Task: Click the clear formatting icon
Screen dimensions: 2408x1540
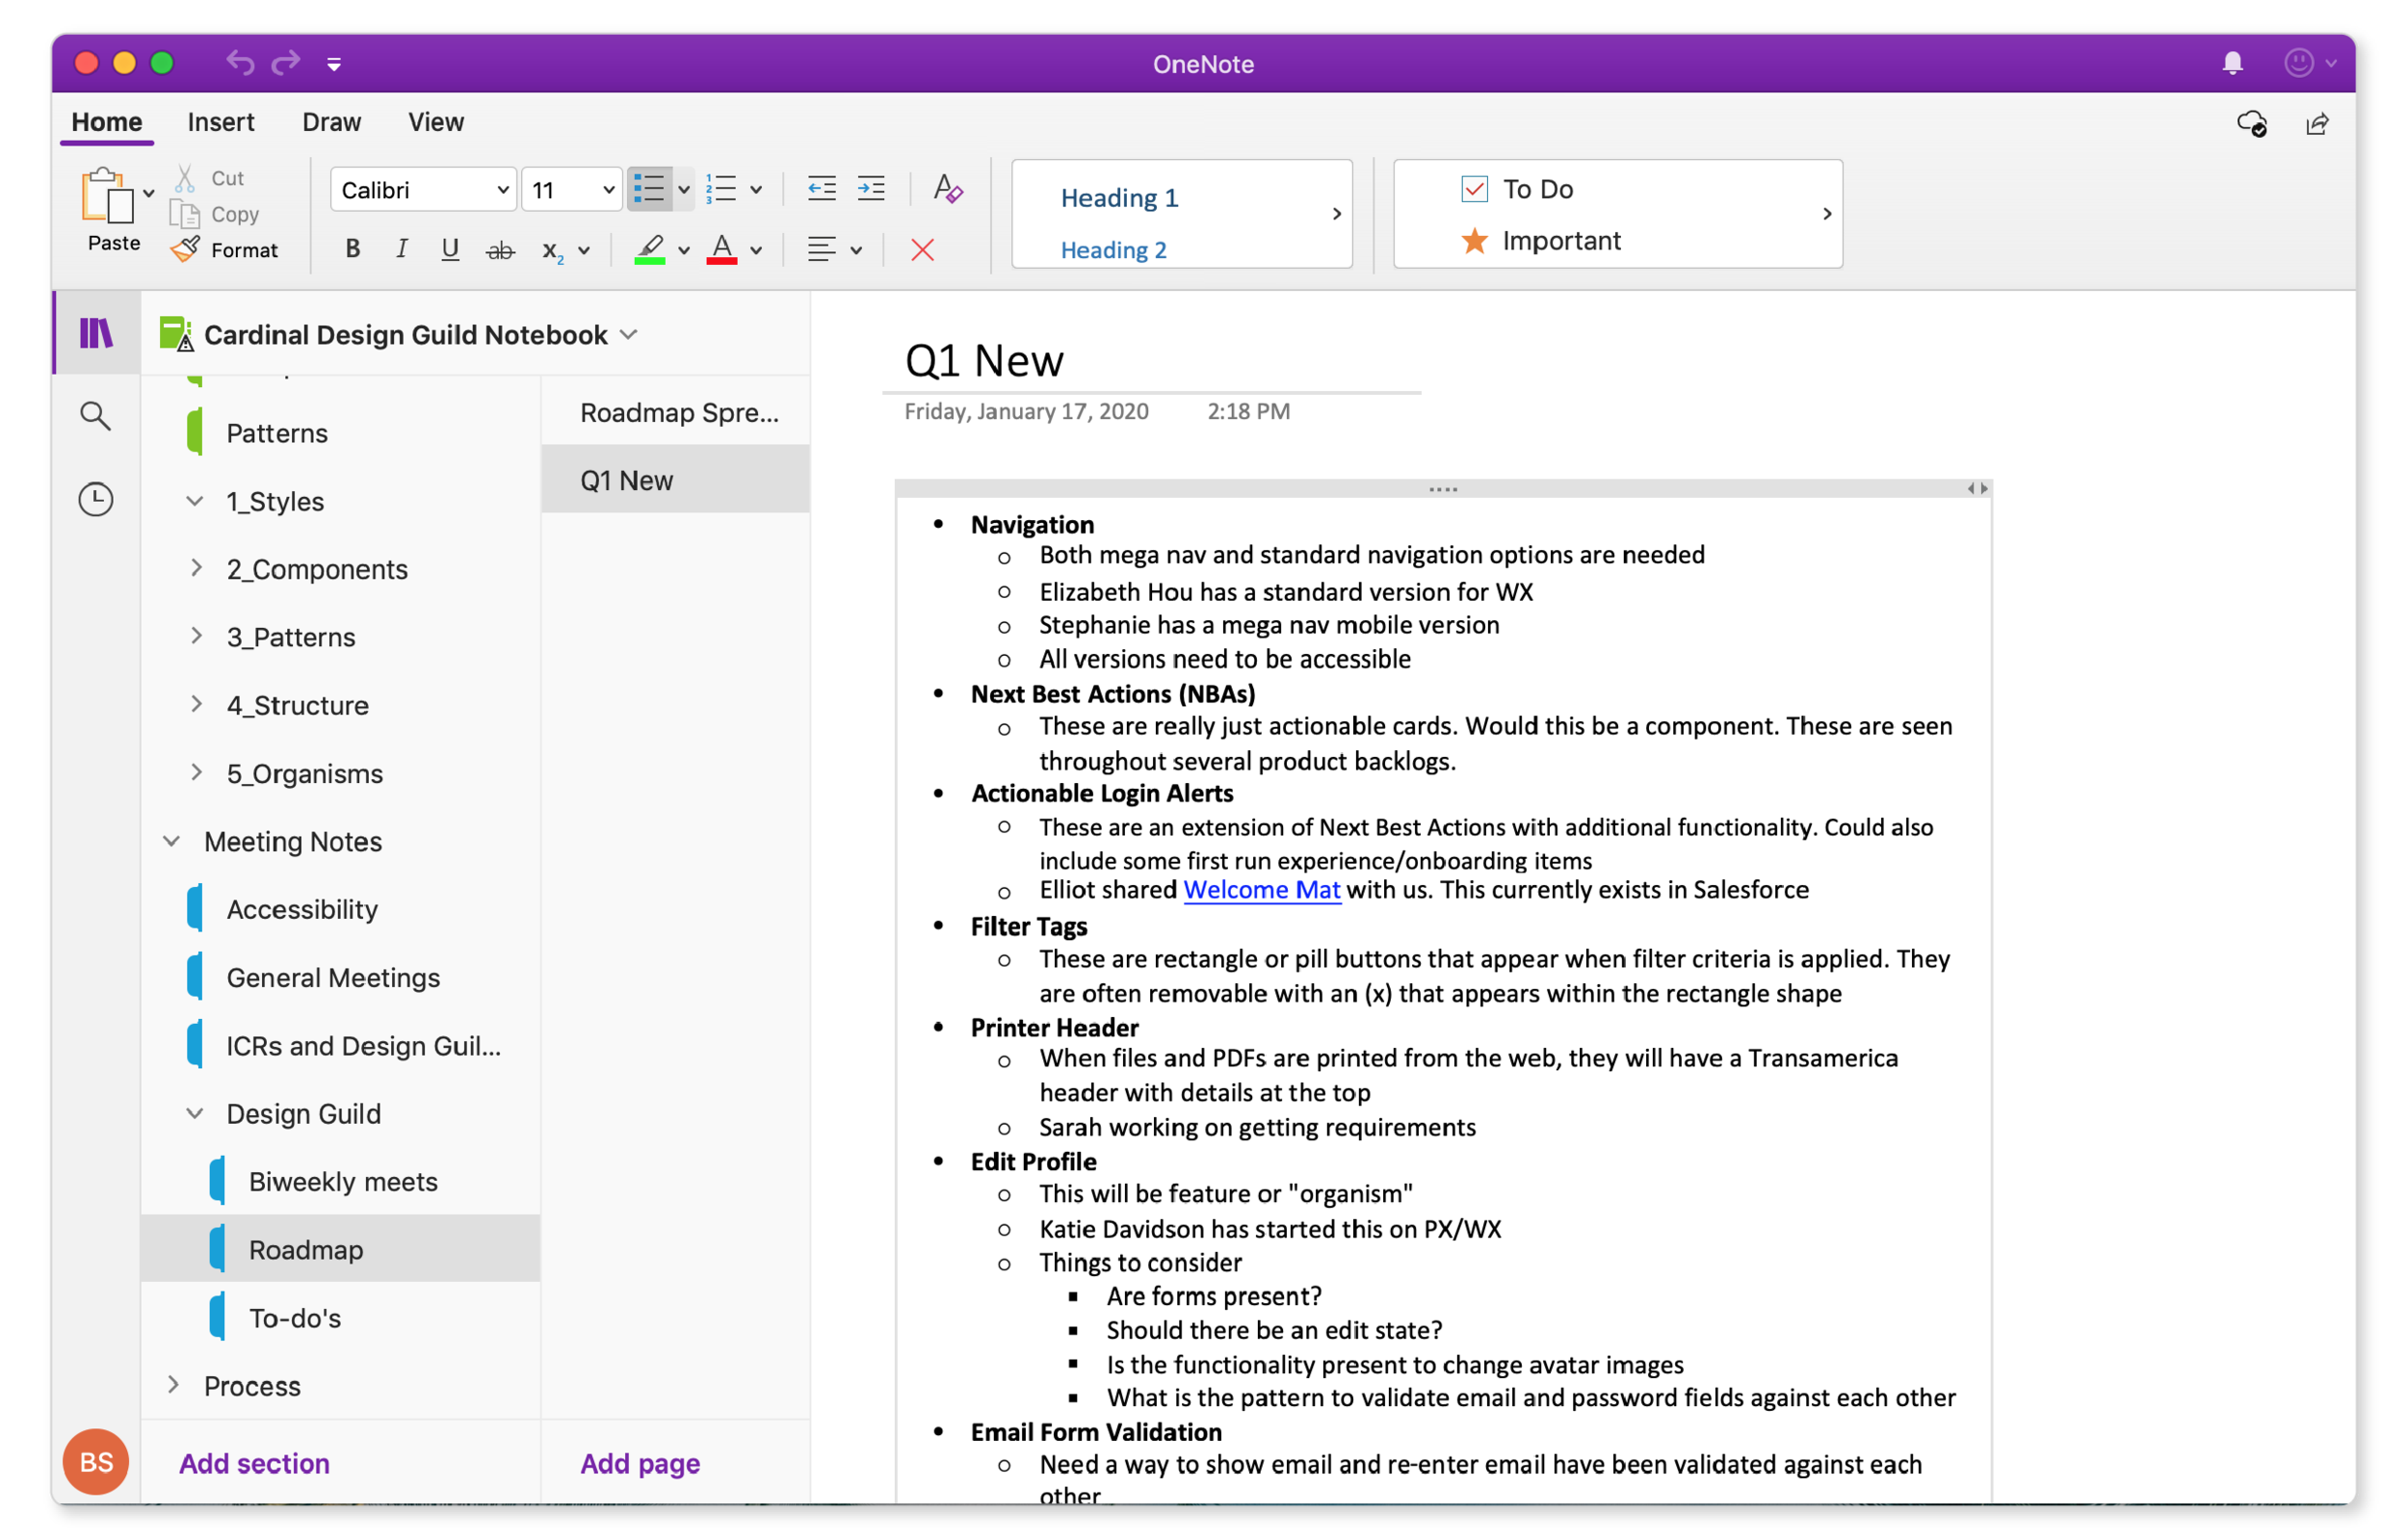Action: 947,189
